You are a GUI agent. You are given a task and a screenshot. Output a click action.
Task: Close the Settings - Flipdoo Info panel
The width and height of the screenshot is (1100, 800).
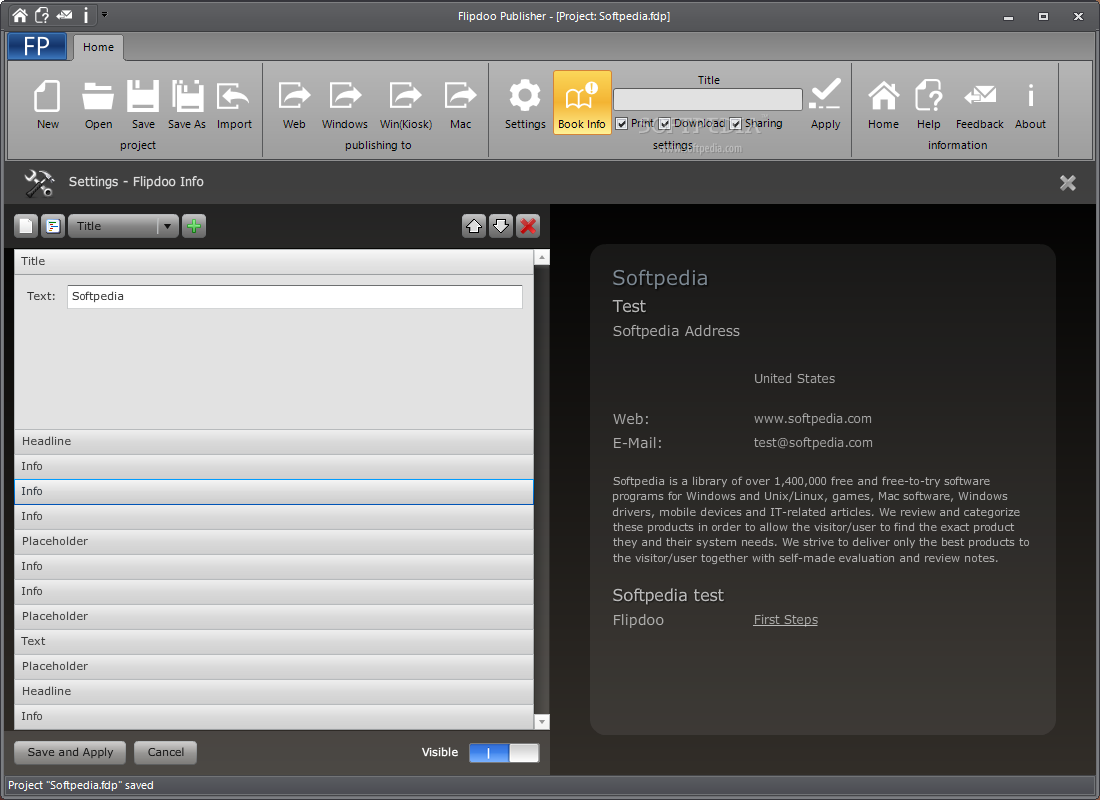[x=1067, y=182]
